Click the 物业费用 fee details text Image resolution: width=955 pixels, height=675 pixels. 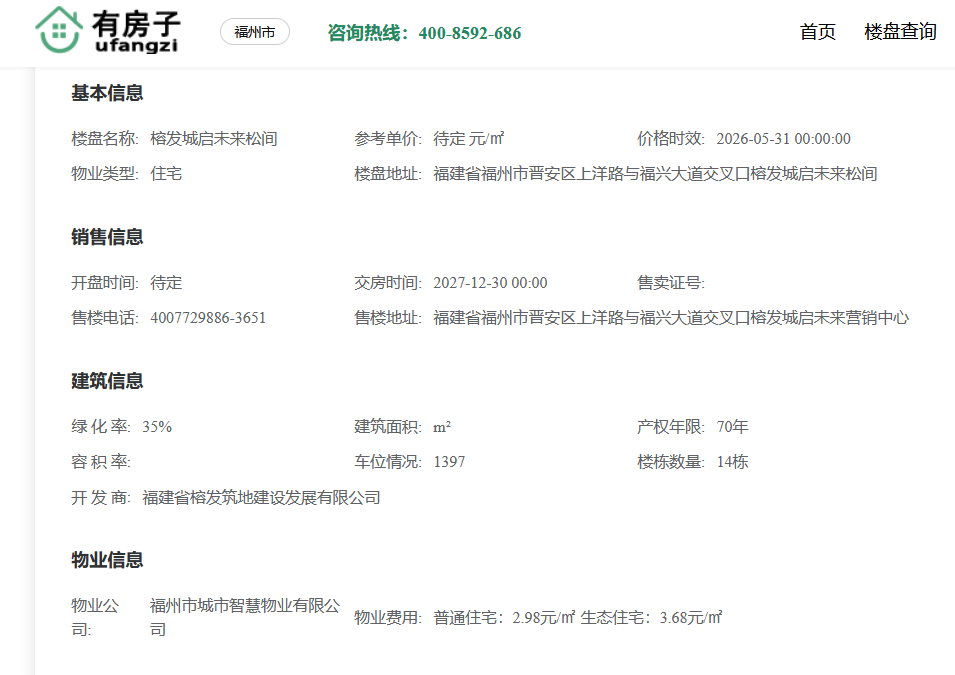(x=577, y=618)
